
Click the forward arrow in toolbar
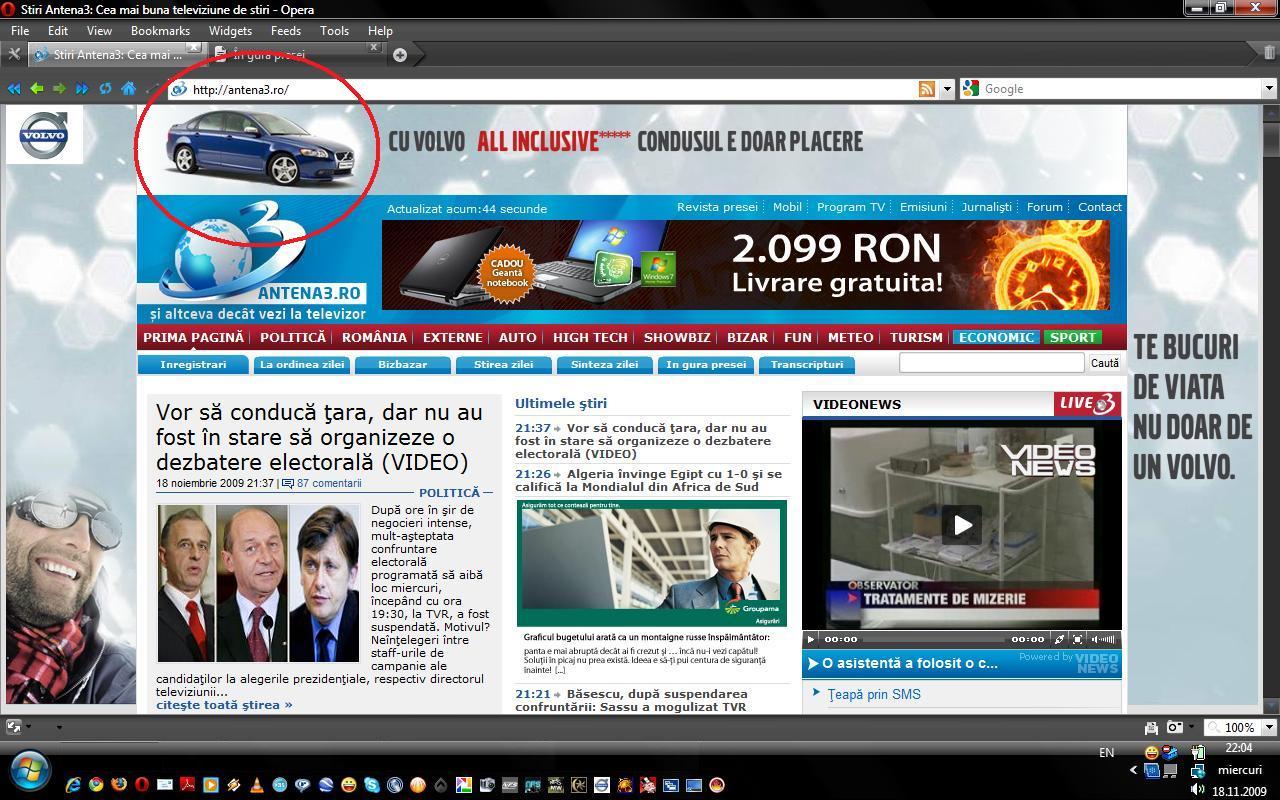click(x=59, y=89)
